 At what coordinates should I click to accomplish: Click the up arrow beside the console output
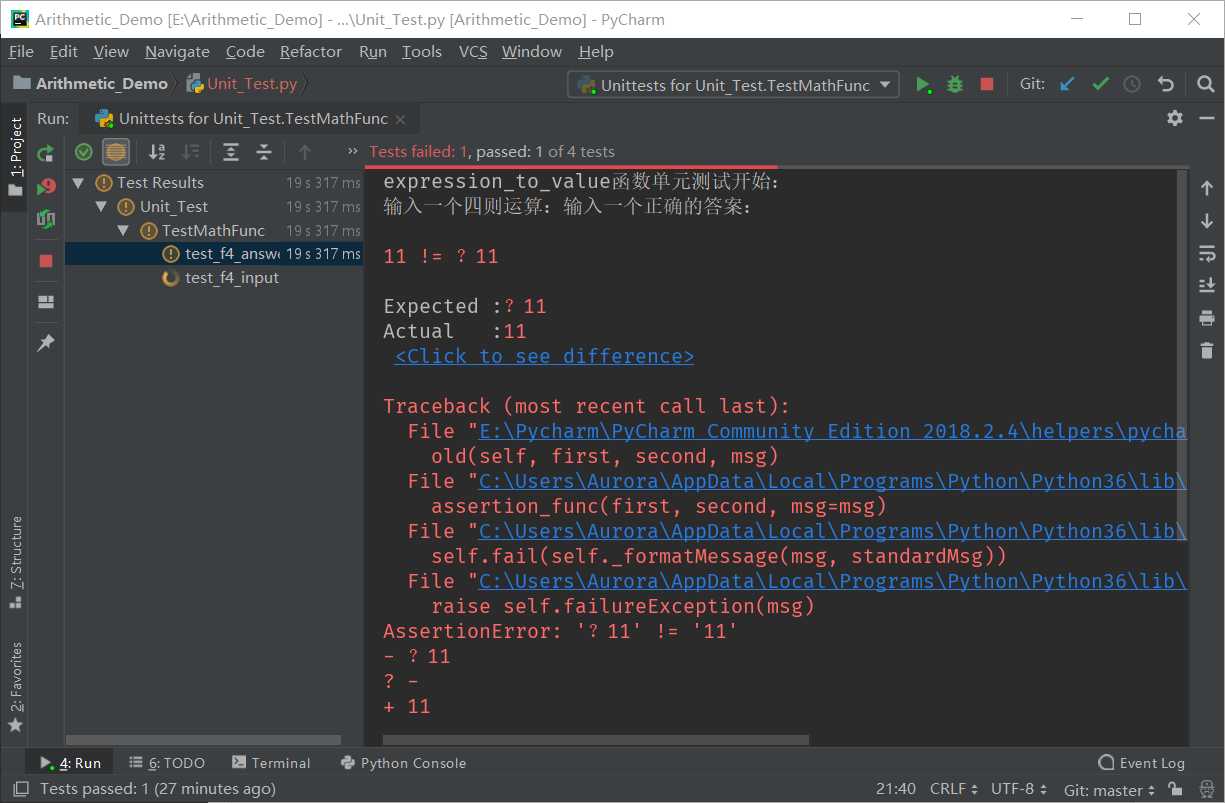click(1207, 188)
